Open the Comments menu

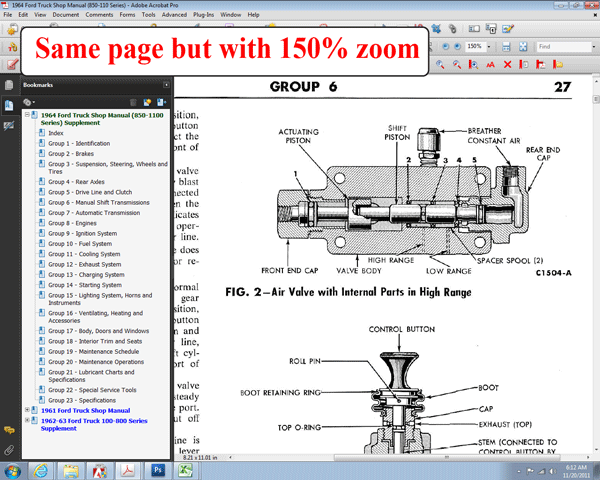[99, 15]
